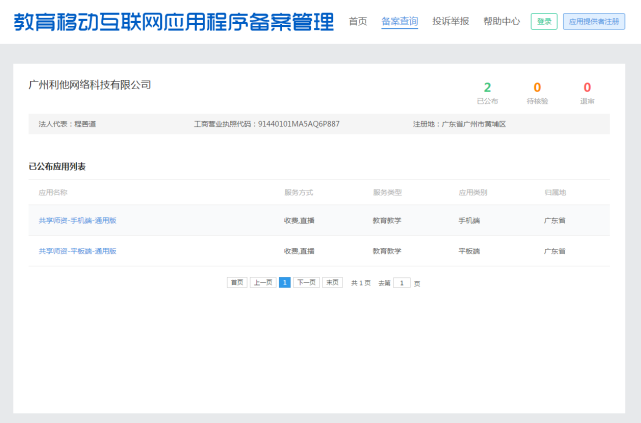The height and width of the screenshot is (423, 641).
Task: Click the 上一页 pagination button
Action: pos(263,282)
